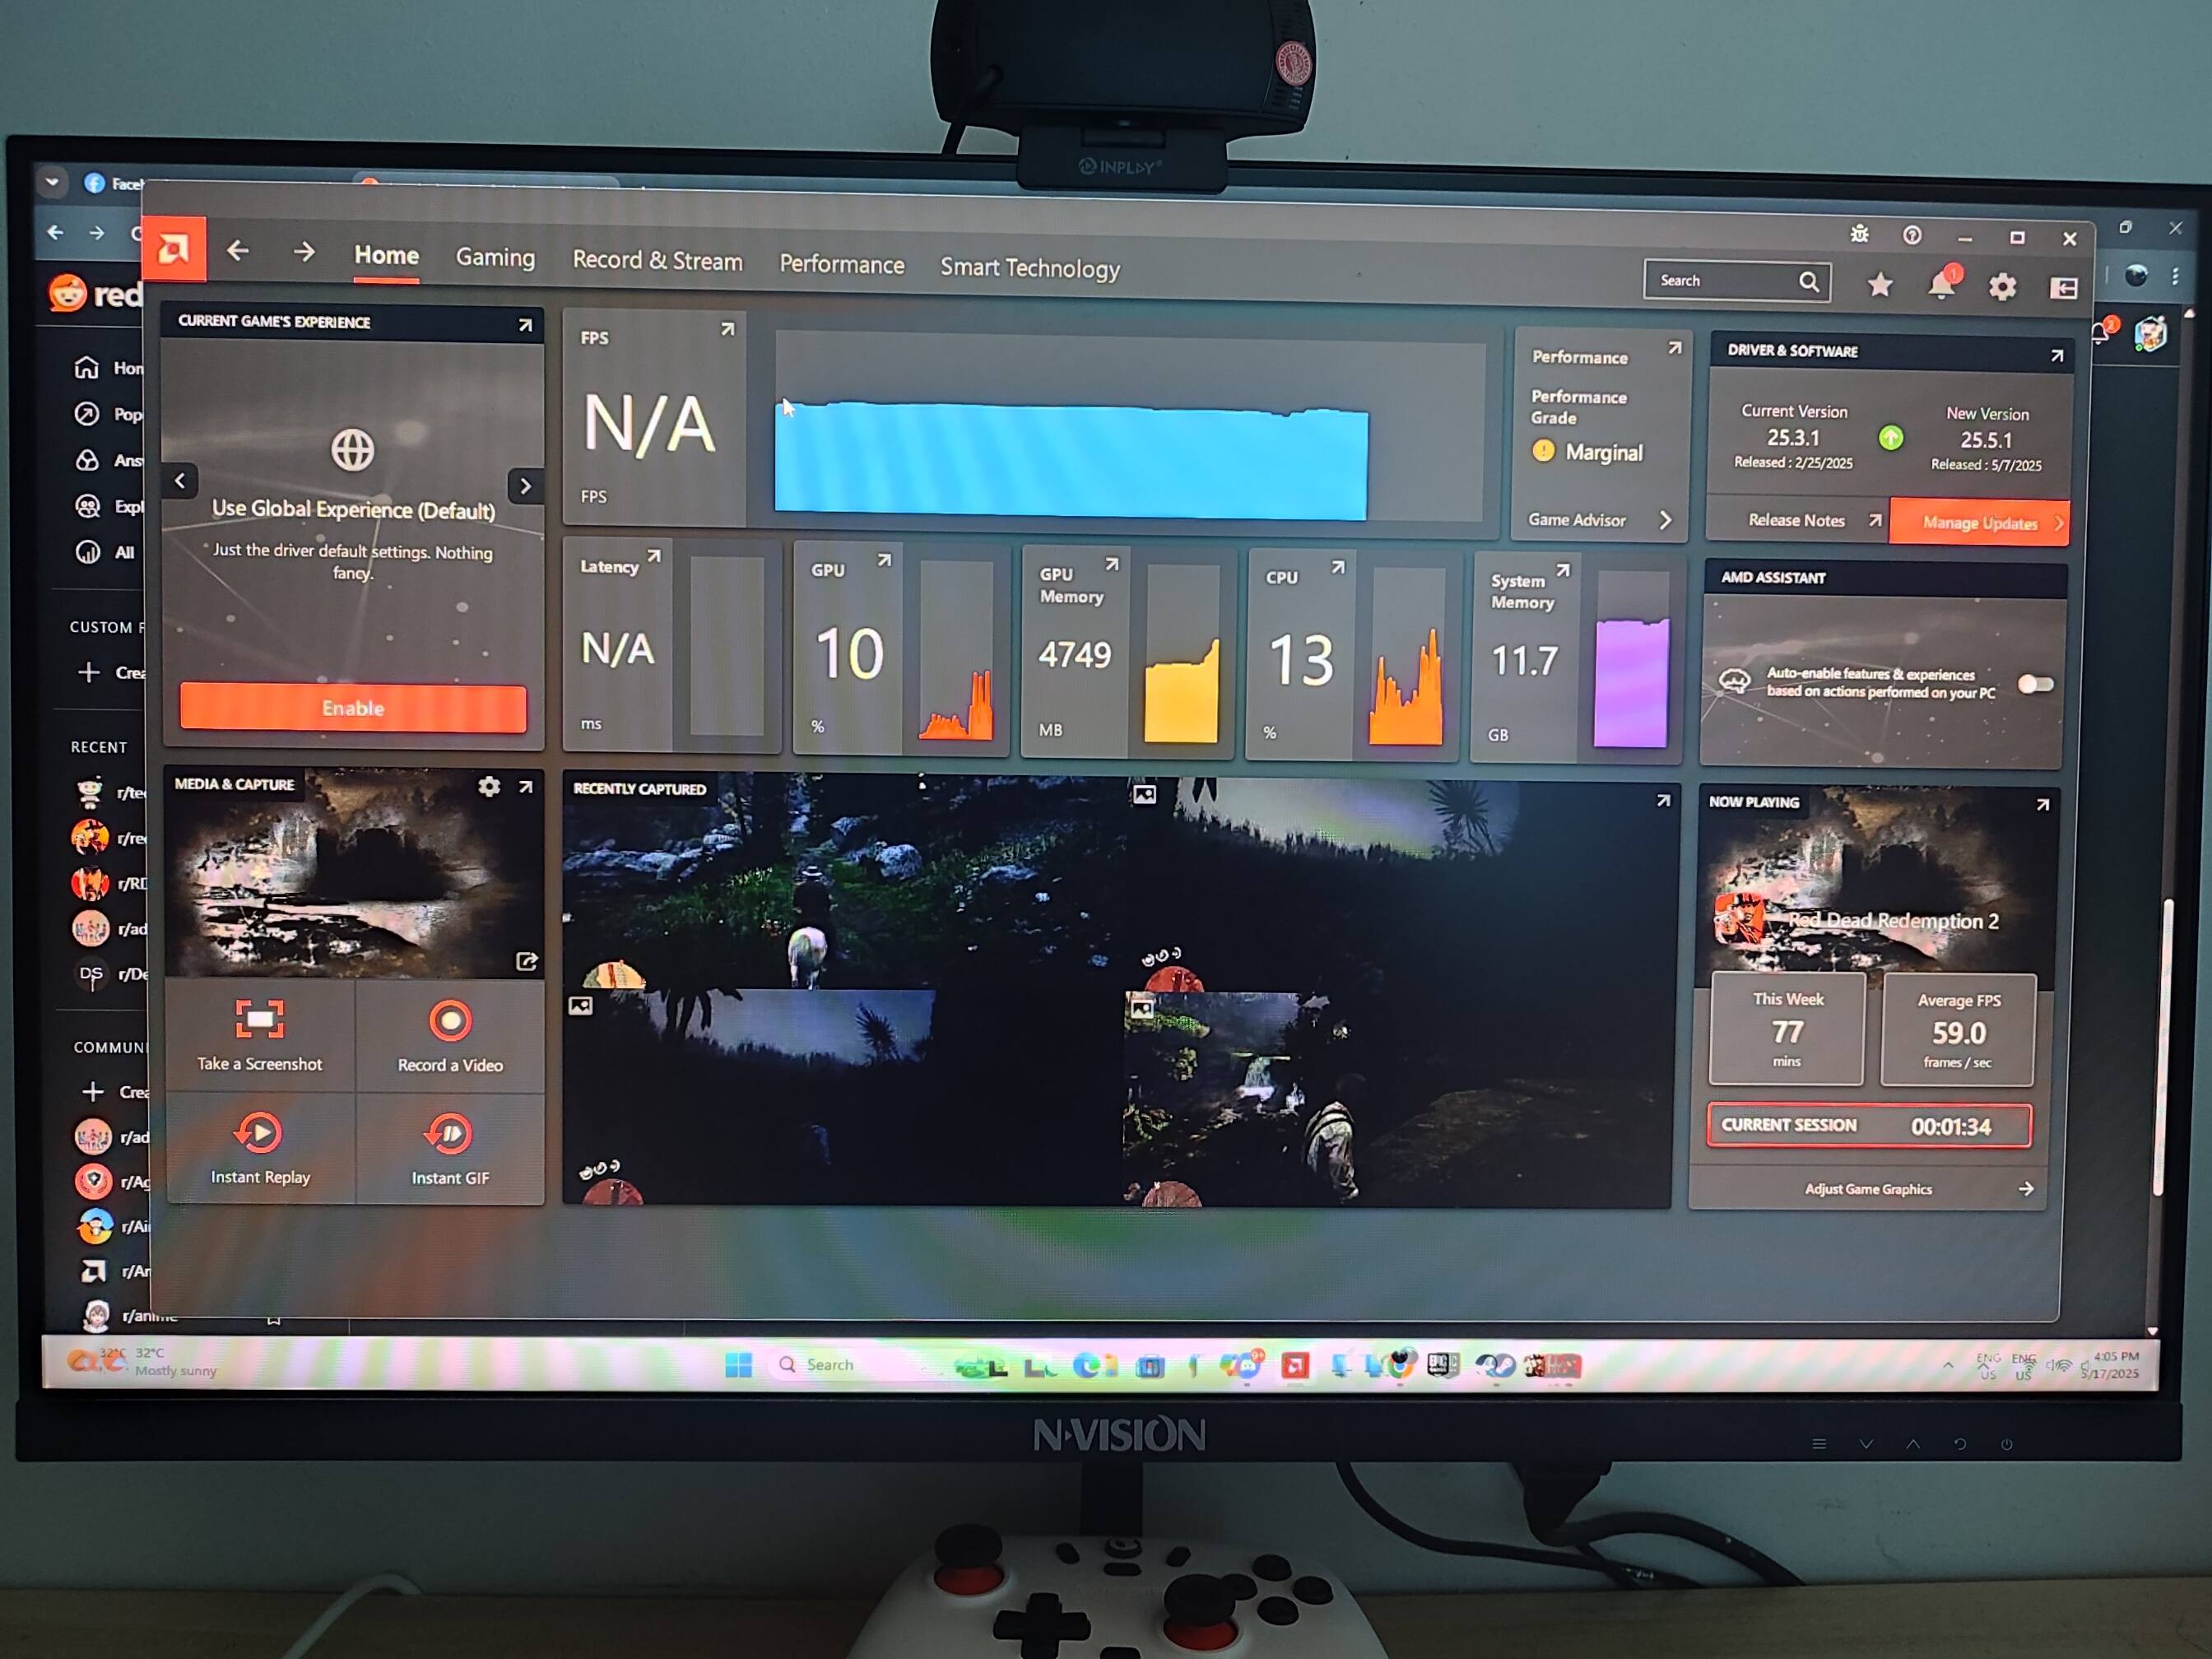This screenshot has height=1659, width=2212.
Task: Open the bug report tool icon
Action: click(1859, 234)
